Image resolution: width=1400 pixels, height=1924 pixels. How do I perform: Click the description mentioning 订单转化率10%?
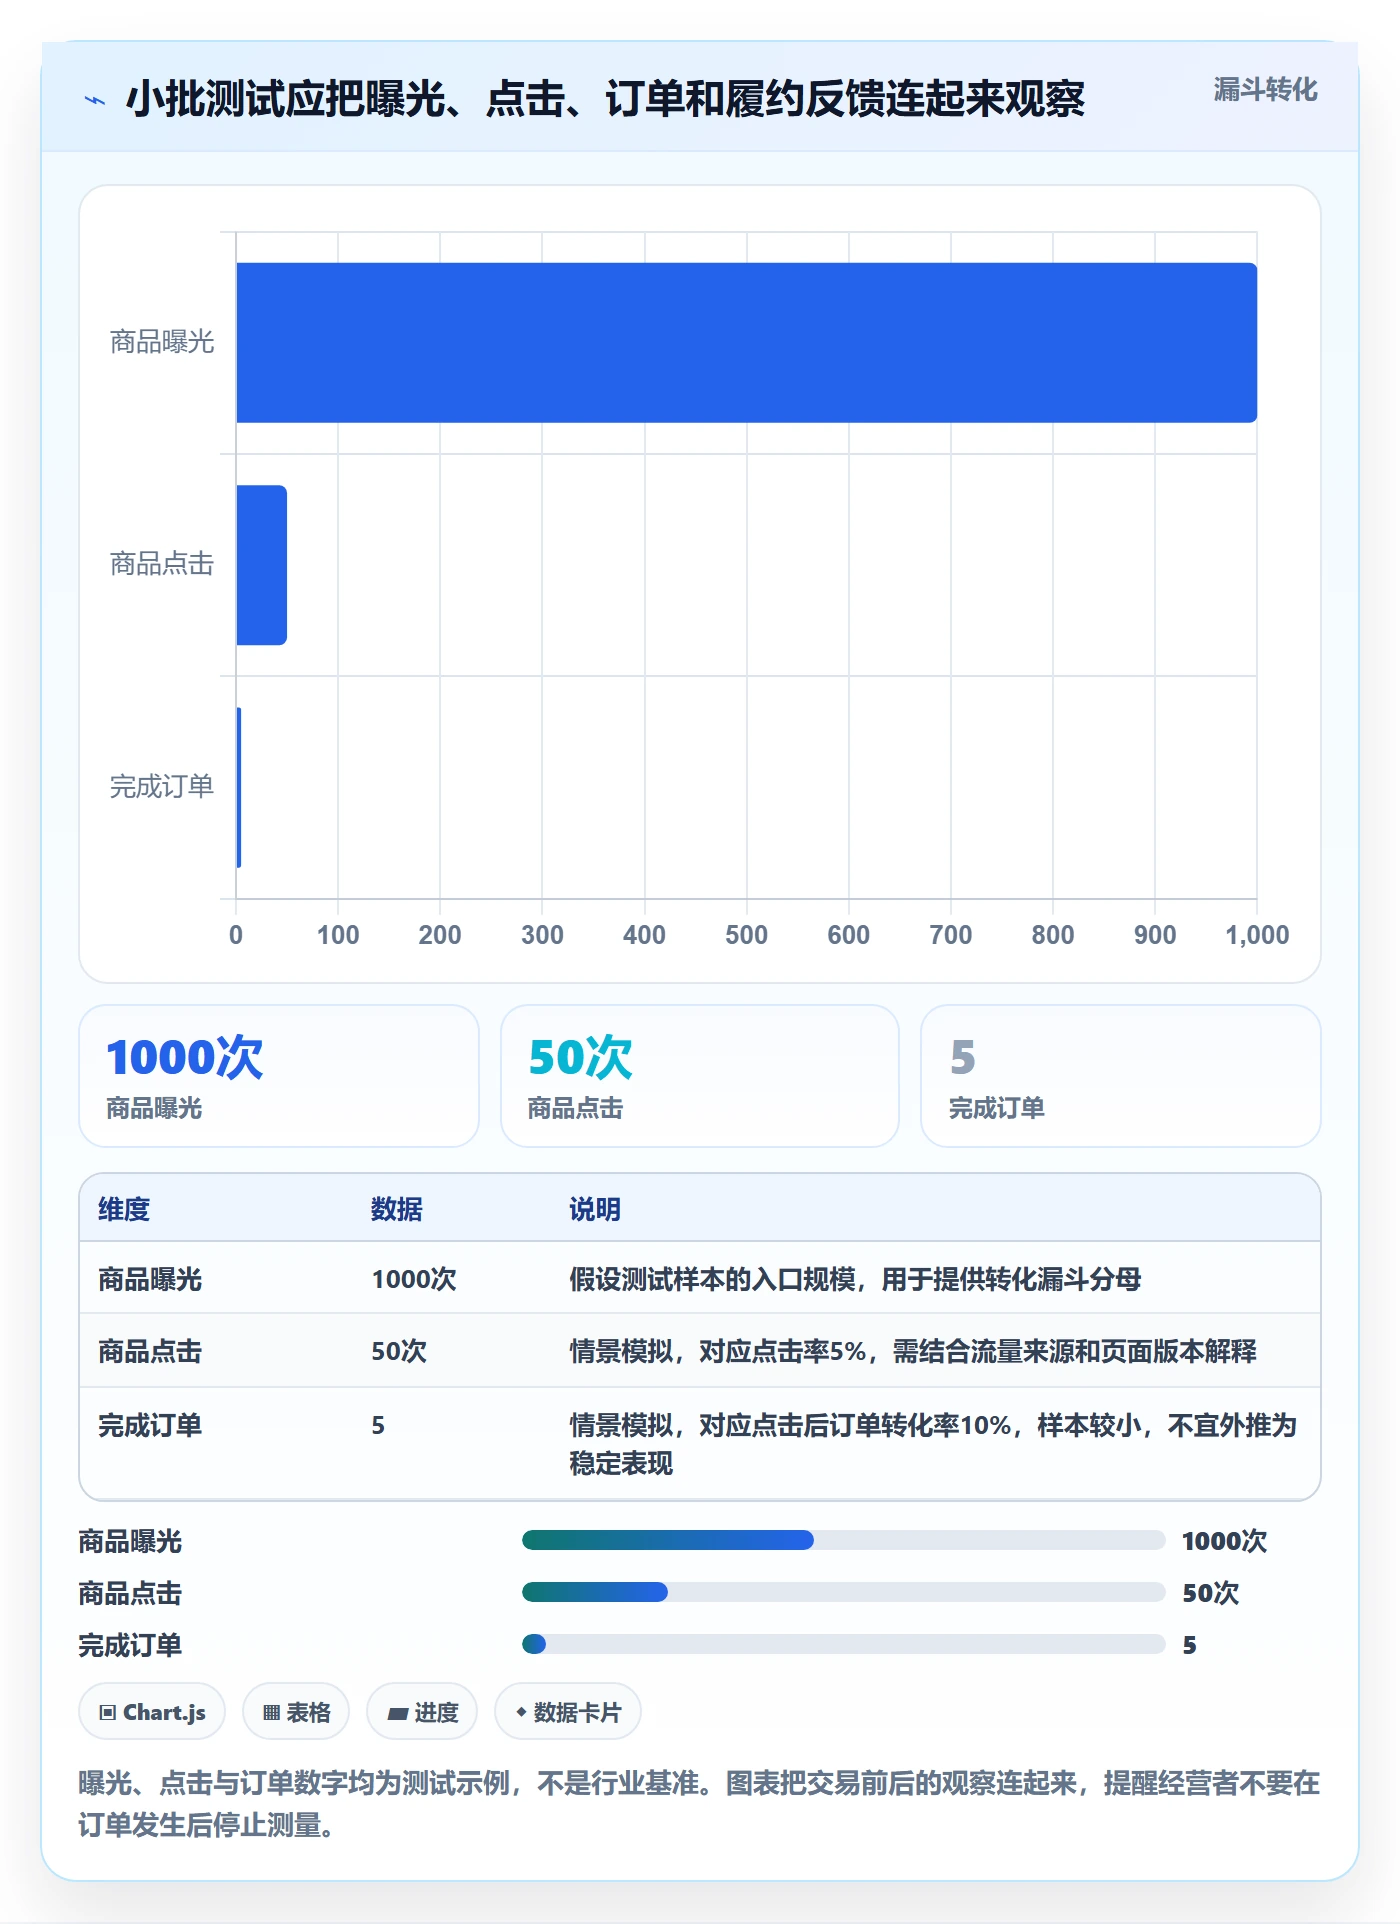pyautogui.click(x=933, y=1444)
